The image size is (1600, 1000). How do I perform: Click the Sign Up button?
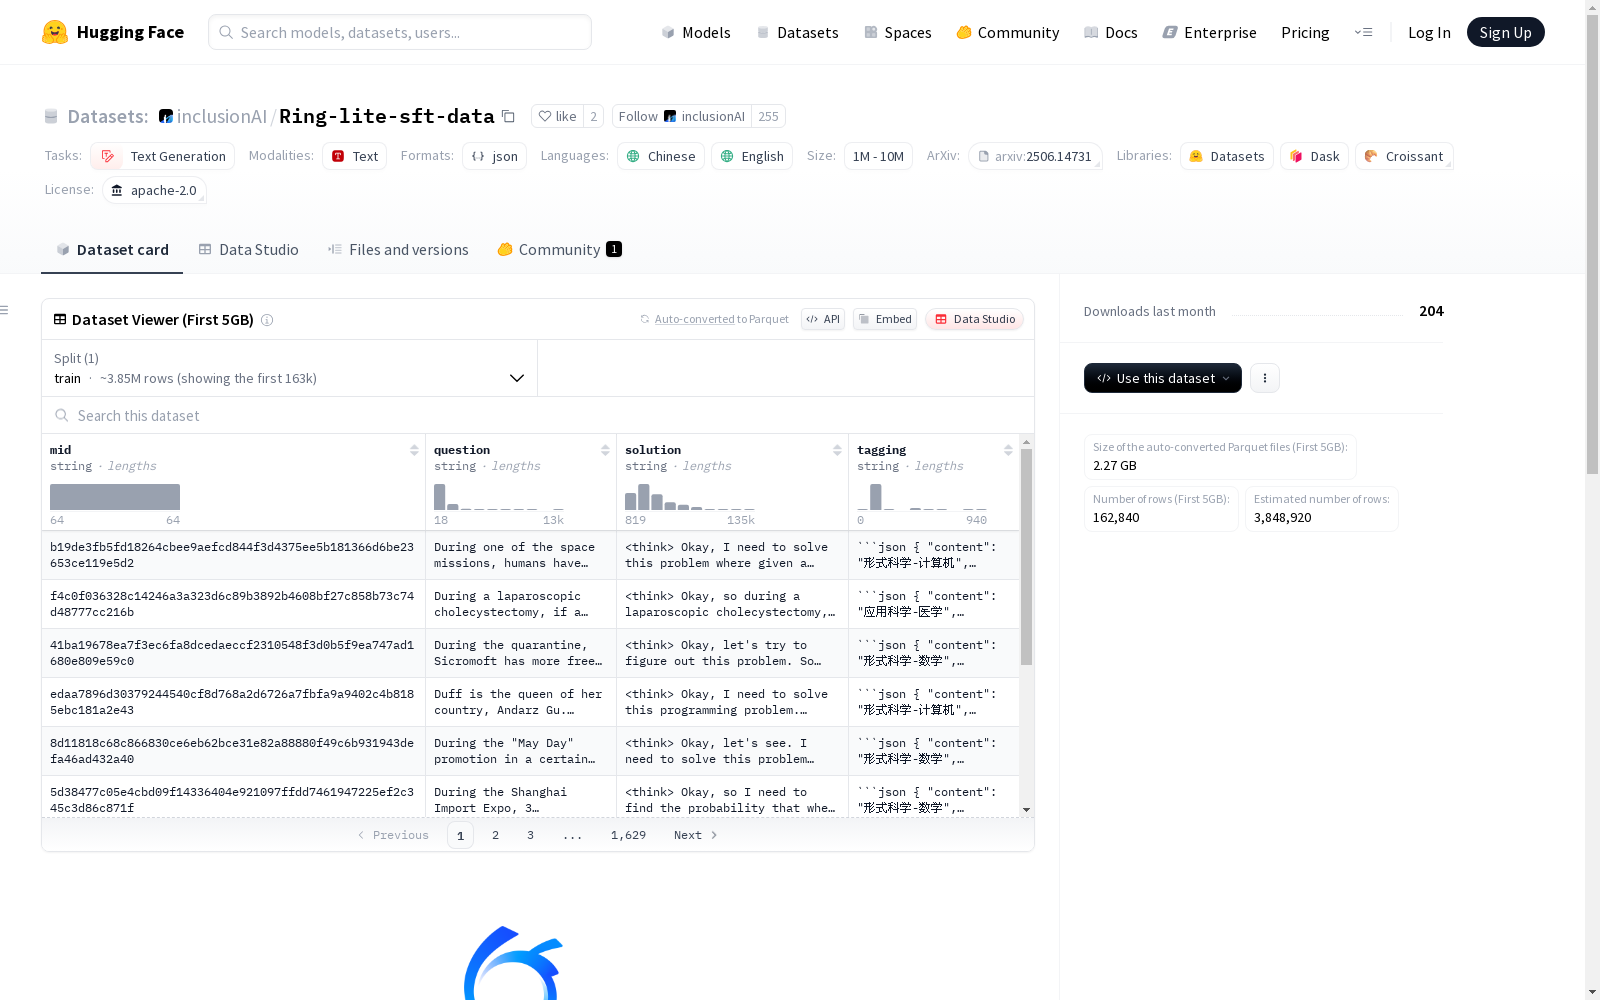1505,32
